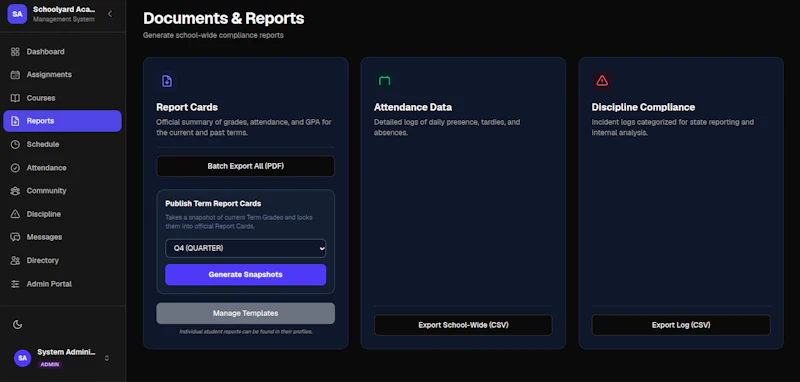Click Export School-Wide (CSV) button
This screenshot has height=382, width=800.
point(463,325)
